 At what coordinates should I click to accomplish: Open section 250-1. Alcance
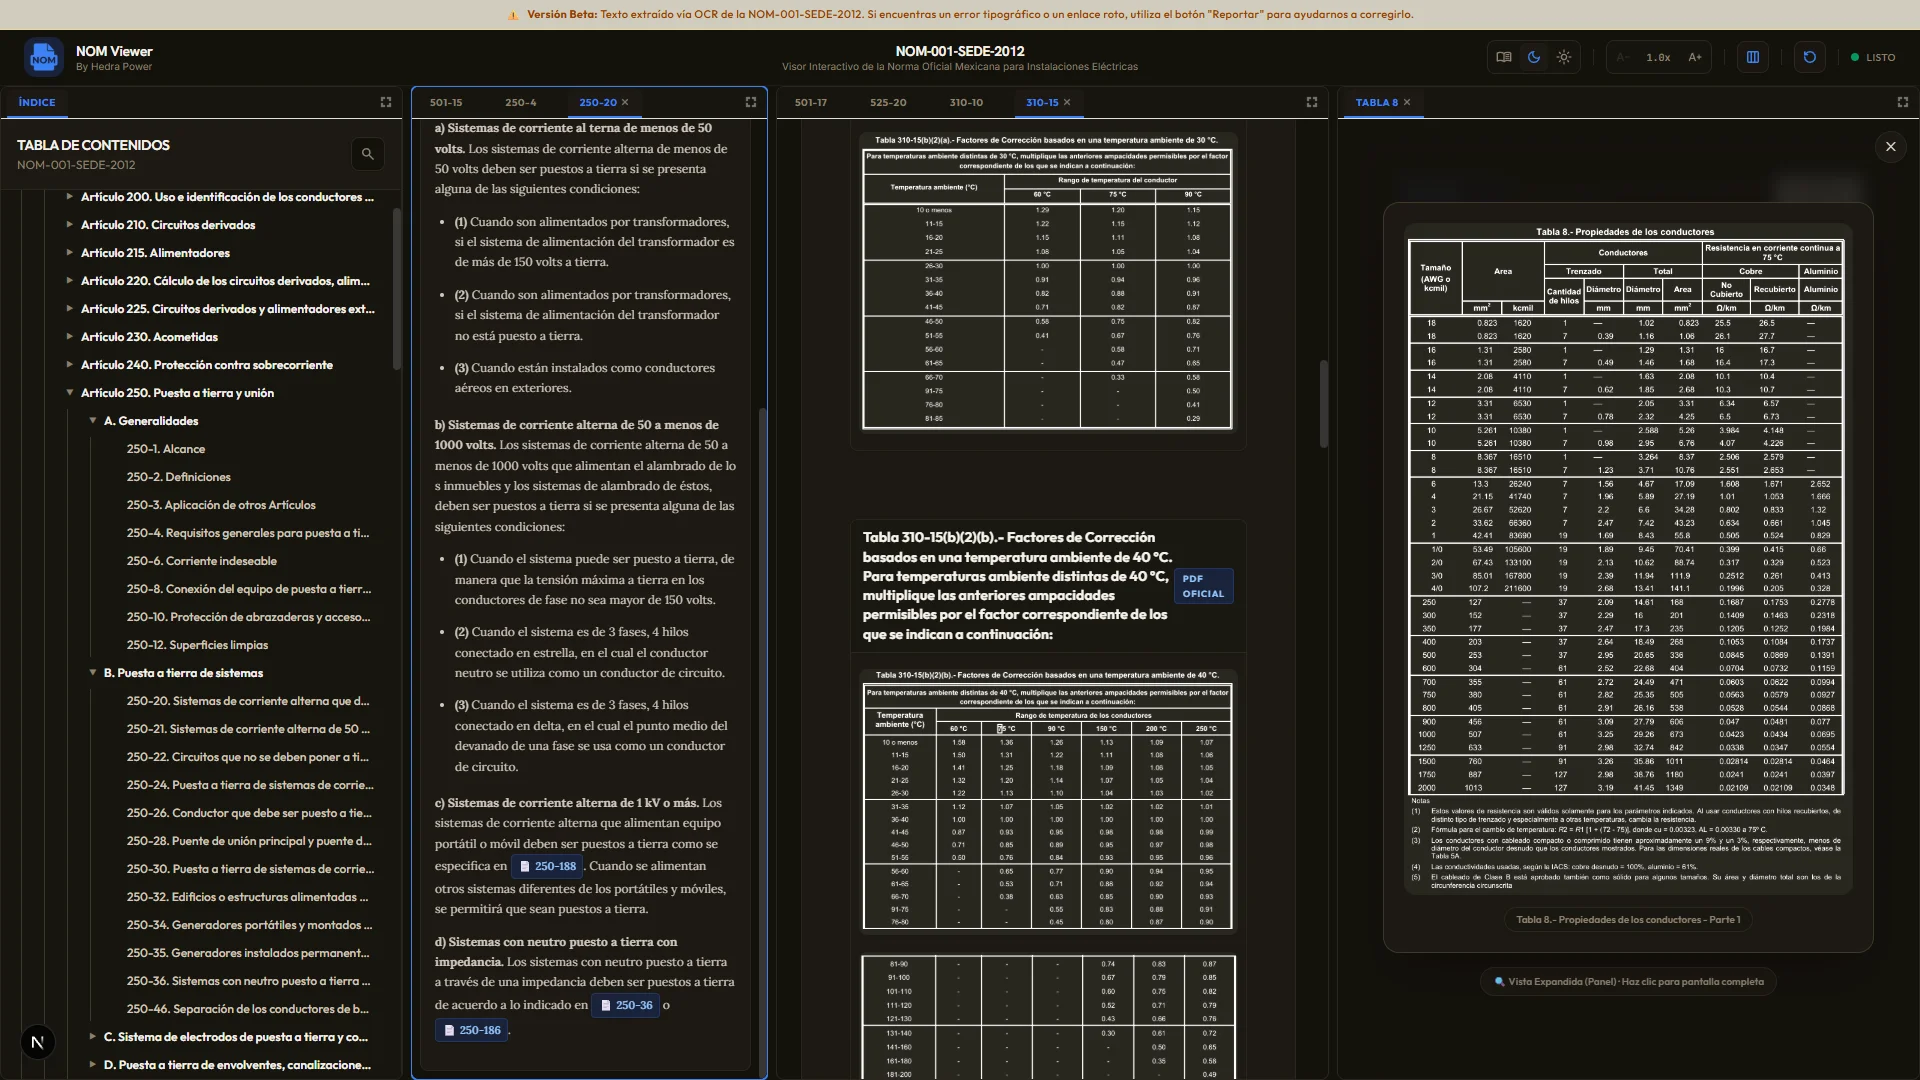click(x=166, y=449)
